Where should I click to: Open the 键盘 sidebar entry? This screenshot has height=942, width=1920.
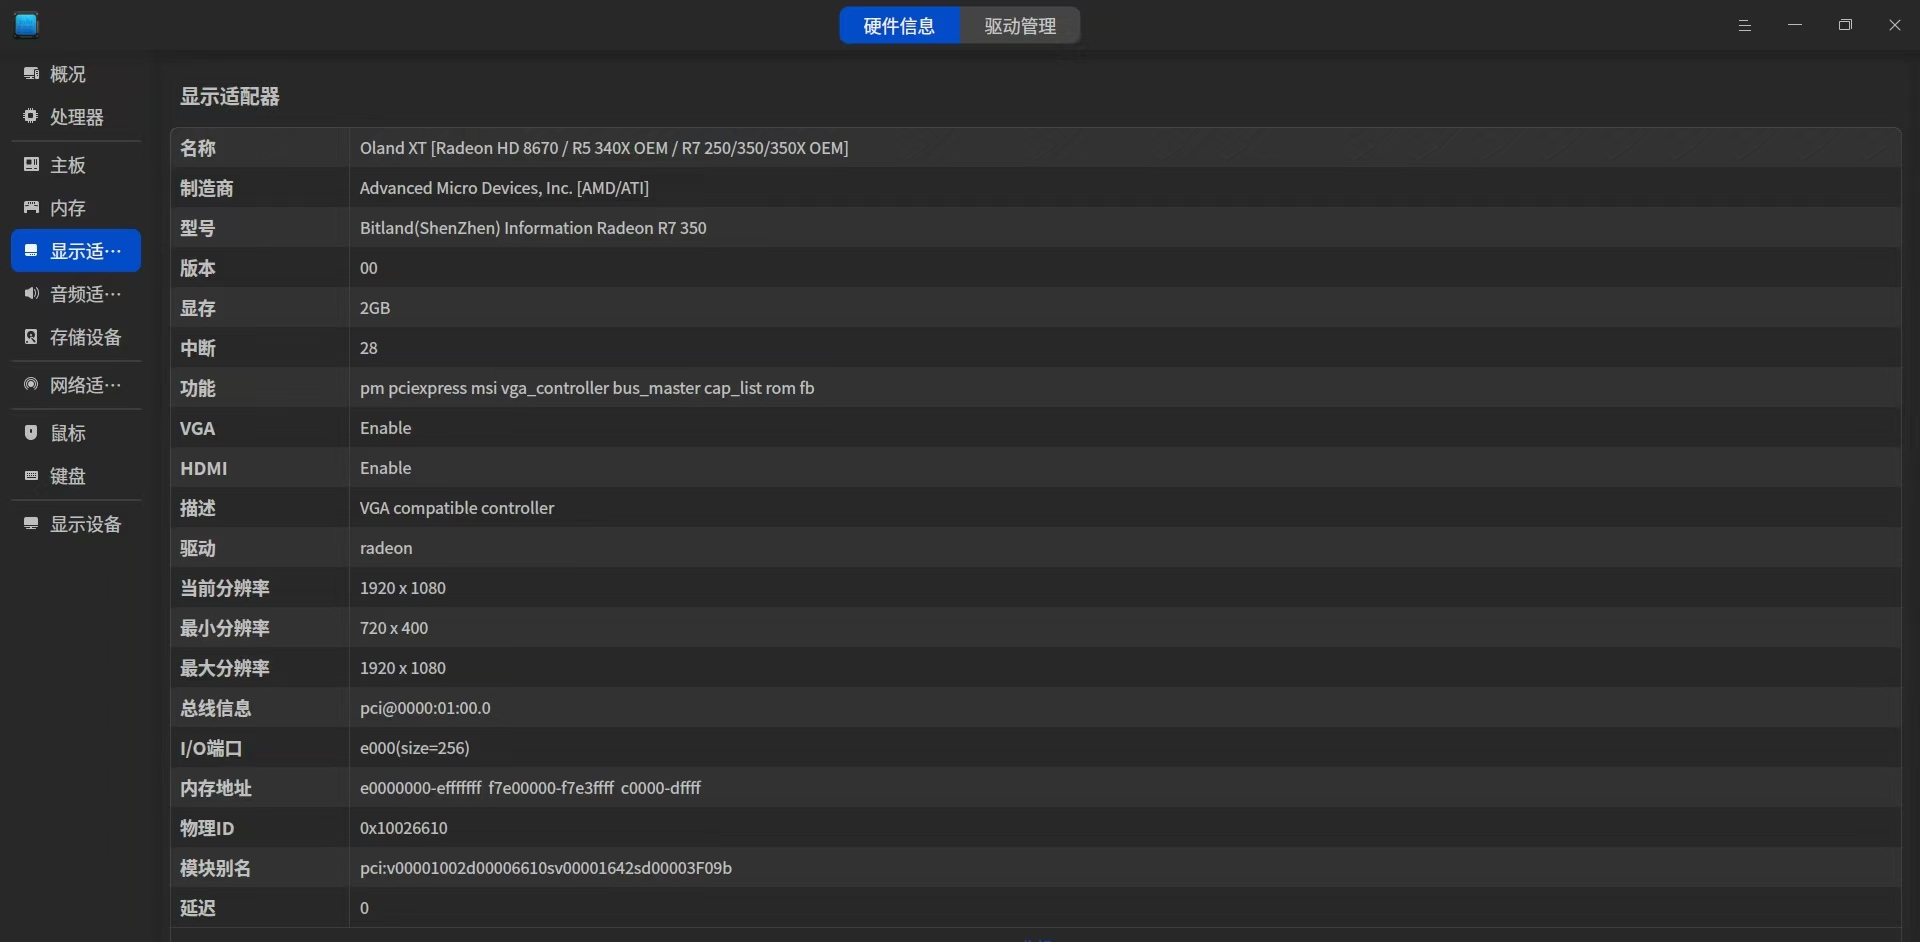tap(76, 476)
